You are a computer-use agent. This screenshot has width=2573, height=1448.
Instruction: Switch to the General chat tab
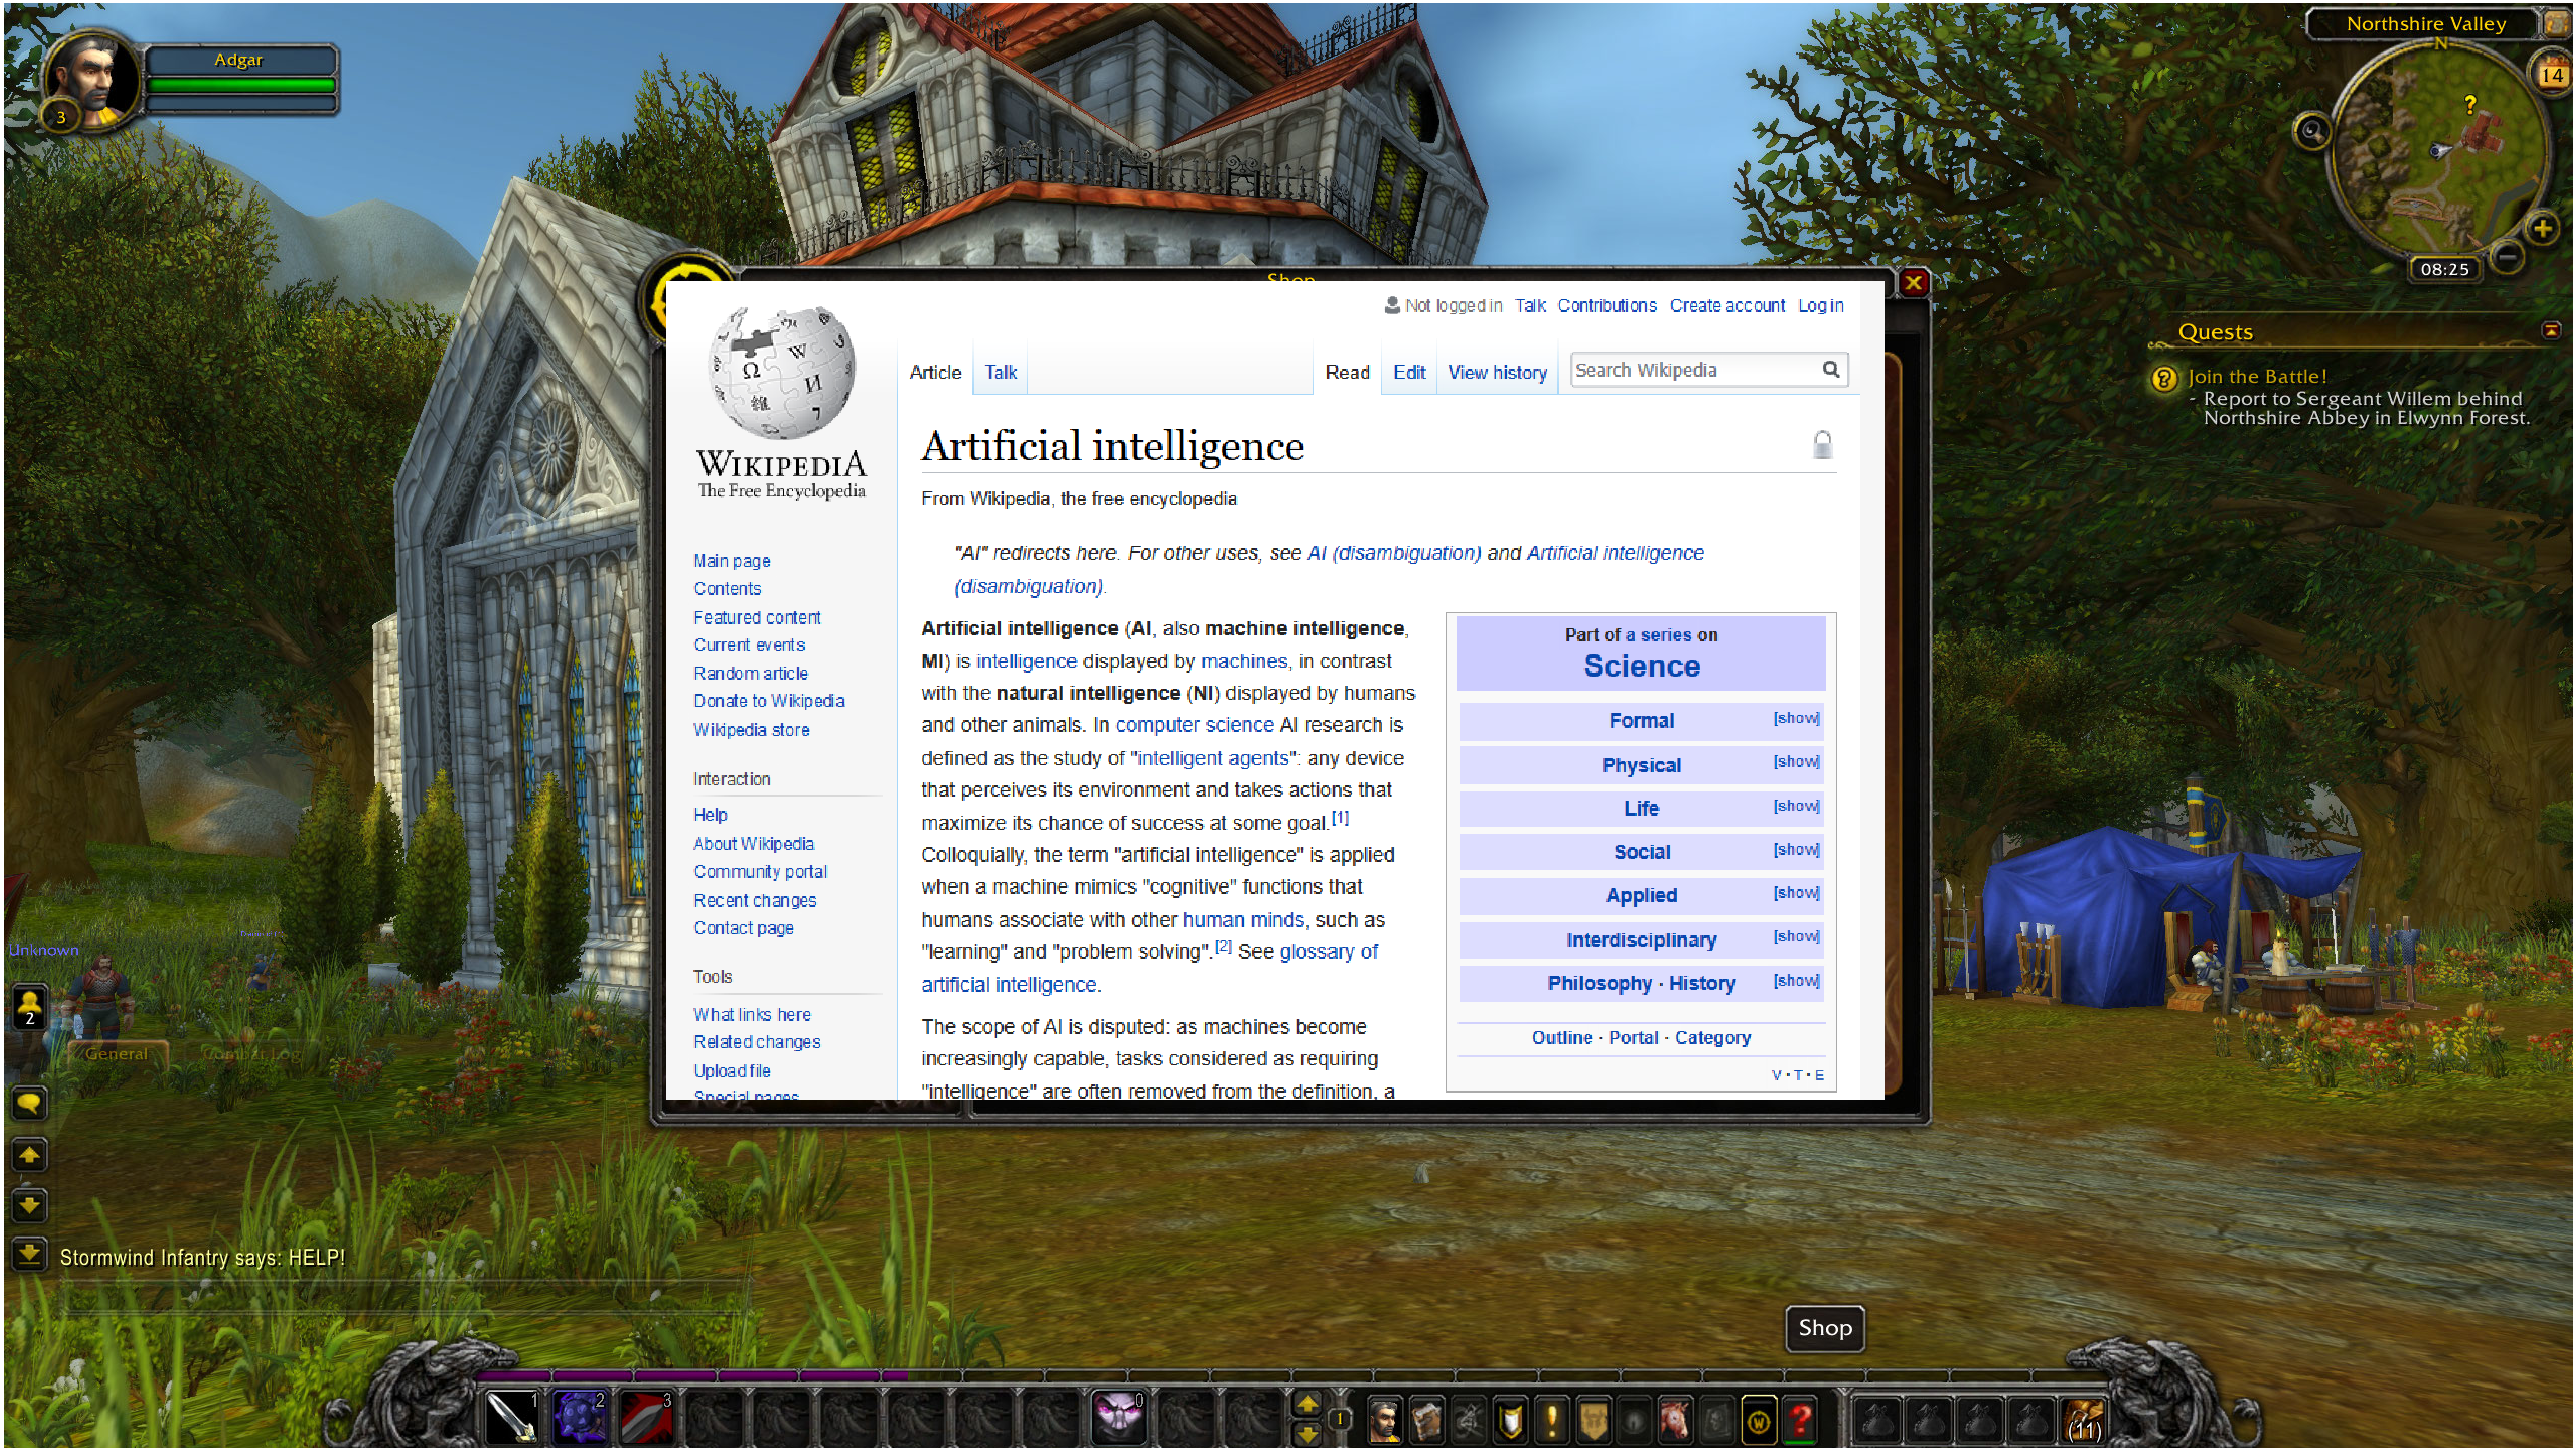pos(116,1053)
